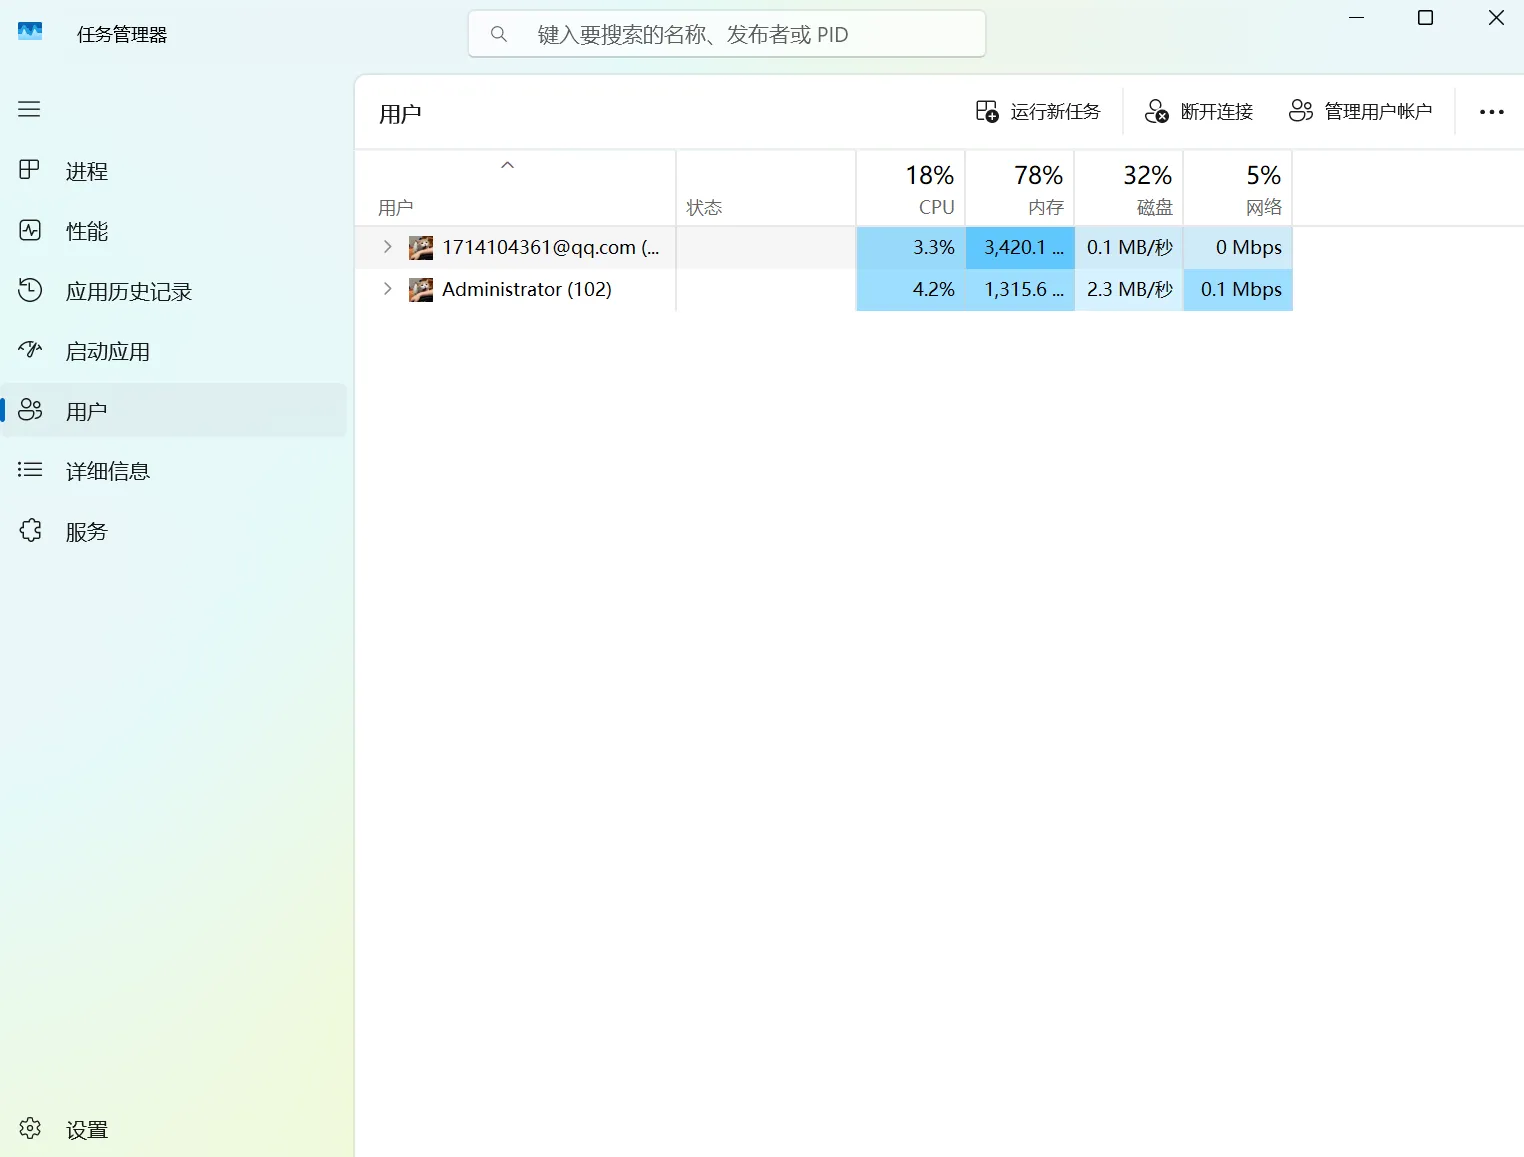This screenshot has width=1524, height=1157.
Task: Open the more options (...) menu
Action: [1490, 111]
